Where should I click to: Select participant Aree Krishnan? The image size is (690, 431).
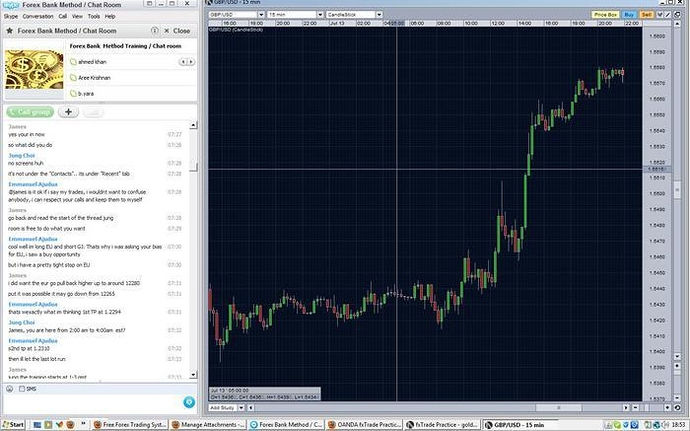pyautogui.click(x=90, y=78)
